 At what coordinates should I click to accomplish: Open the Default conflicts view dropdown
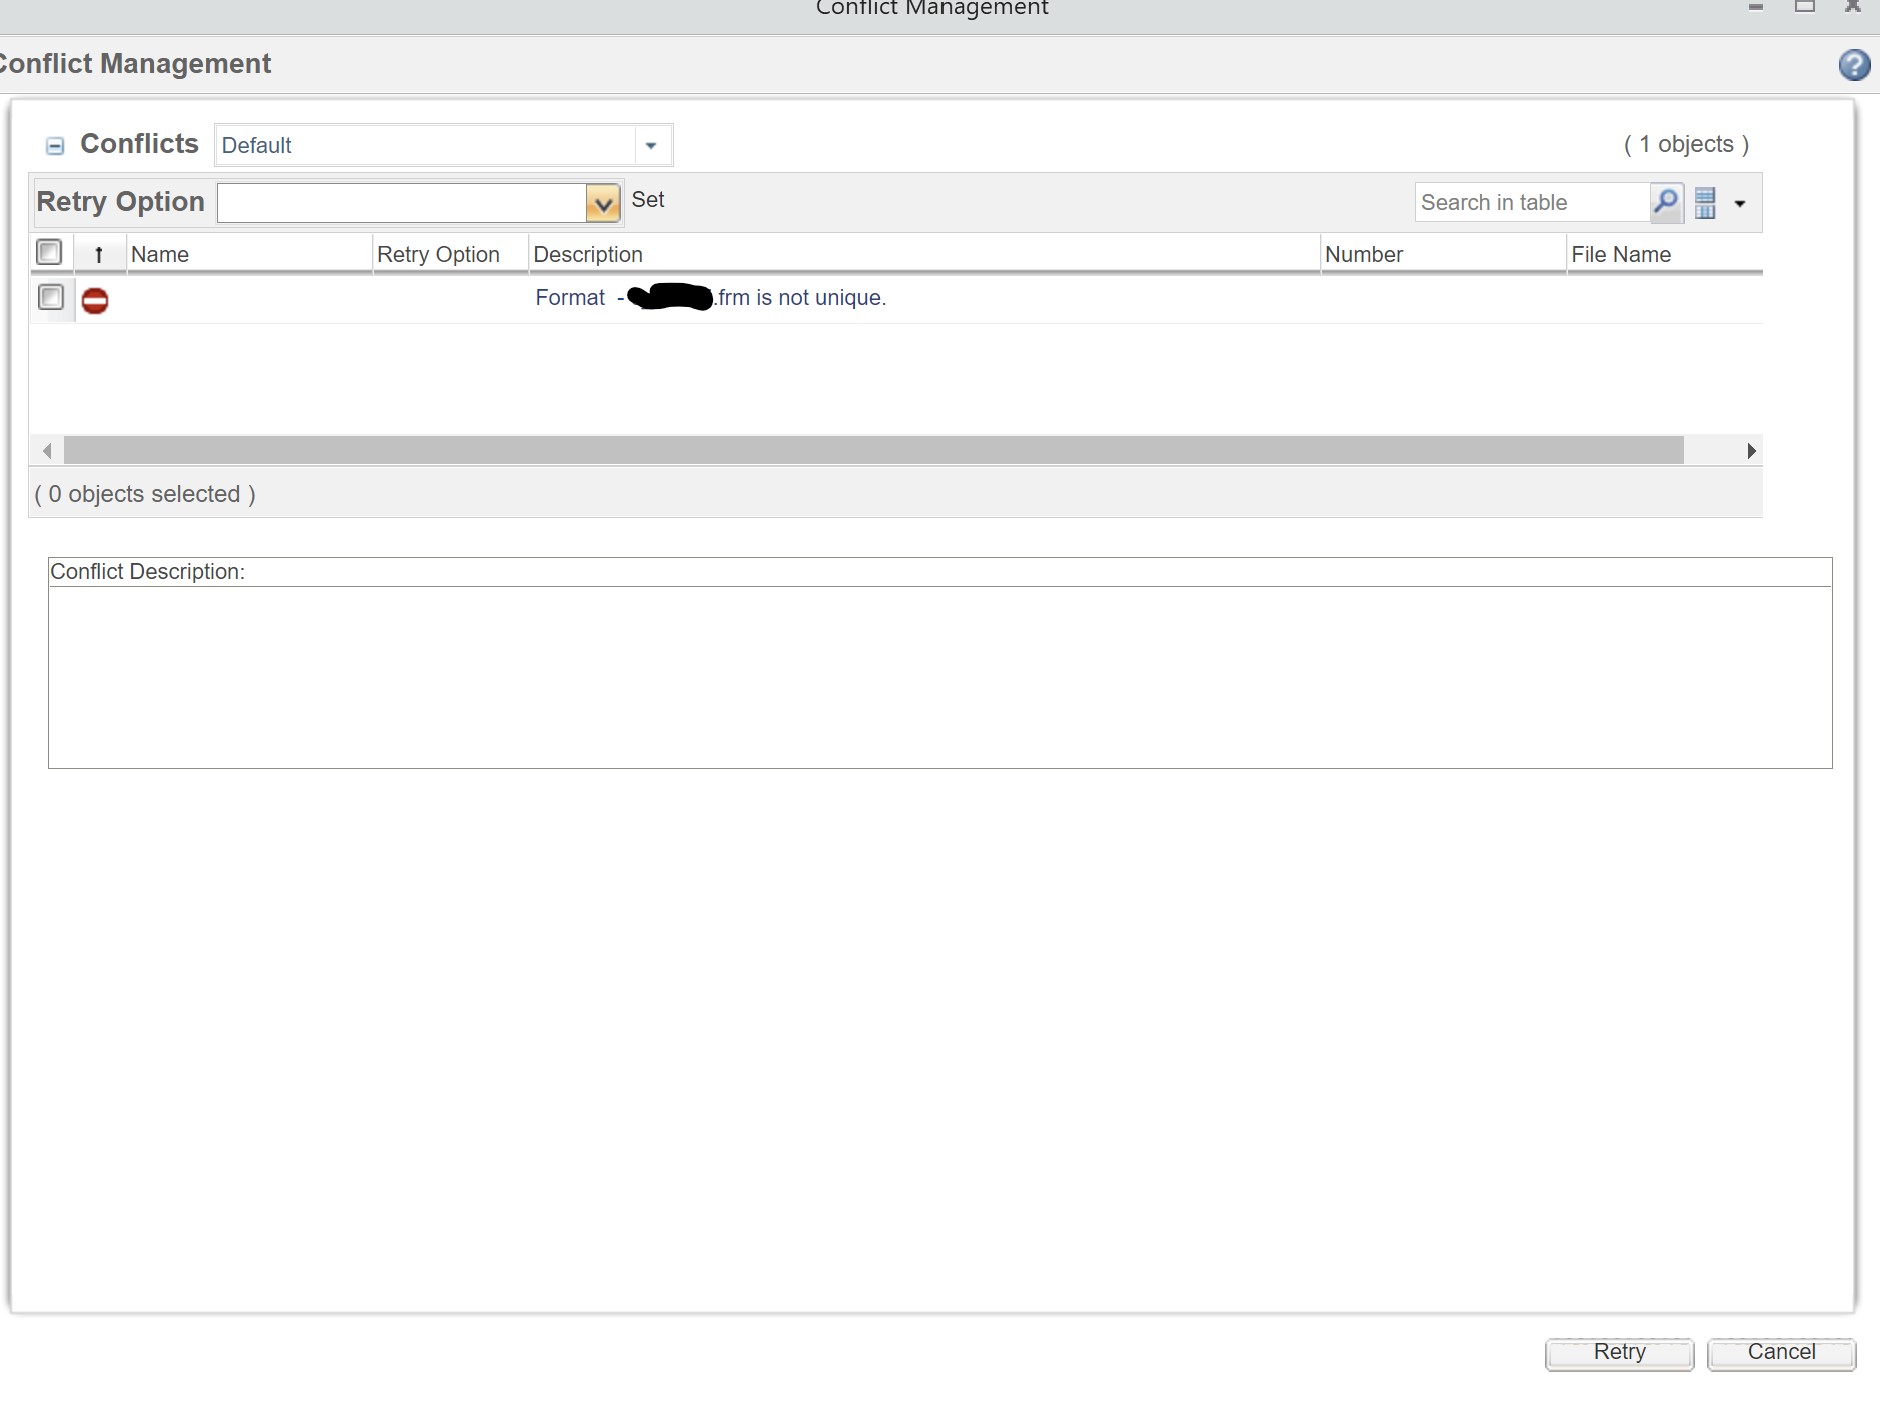coord(651,145)
